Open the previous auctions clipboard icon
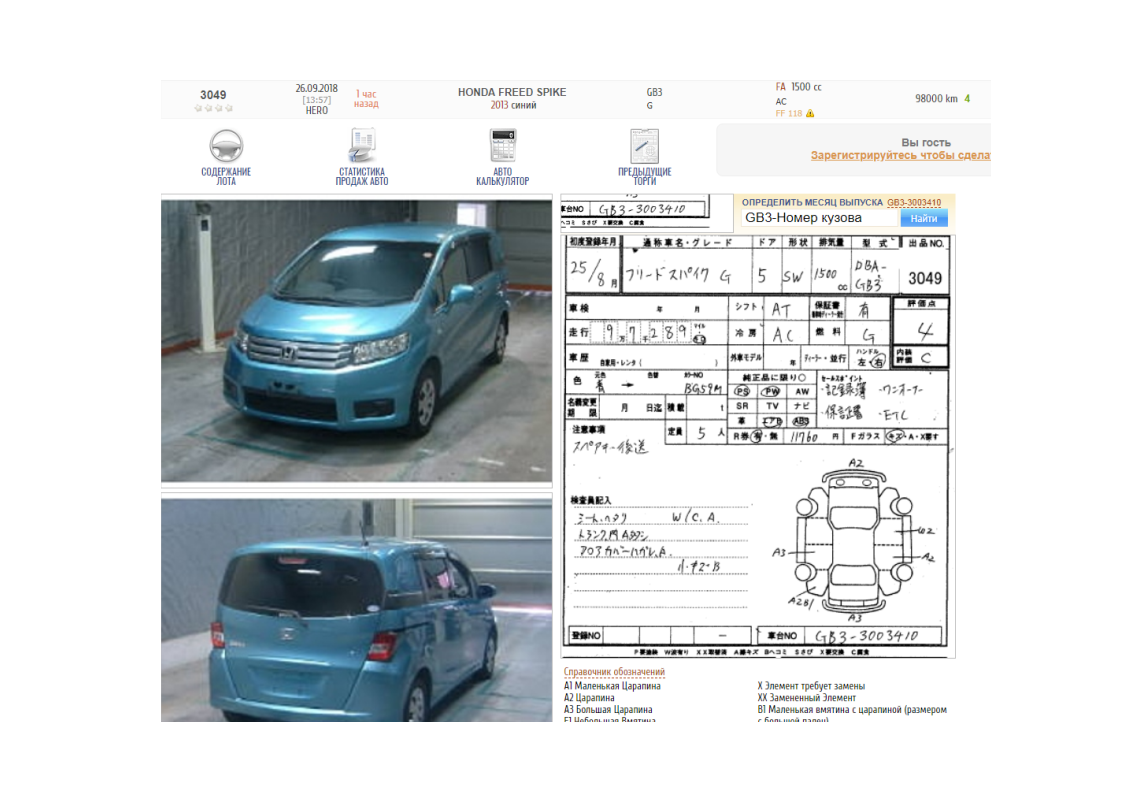 644,146
